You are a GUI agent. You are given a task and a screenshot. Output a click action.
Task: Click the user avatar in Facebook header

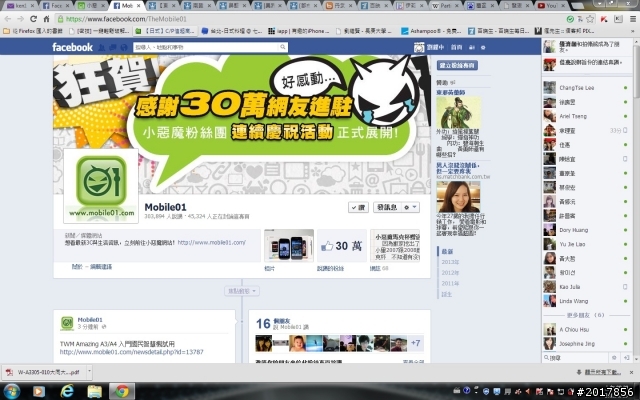[x=419, y=47]
